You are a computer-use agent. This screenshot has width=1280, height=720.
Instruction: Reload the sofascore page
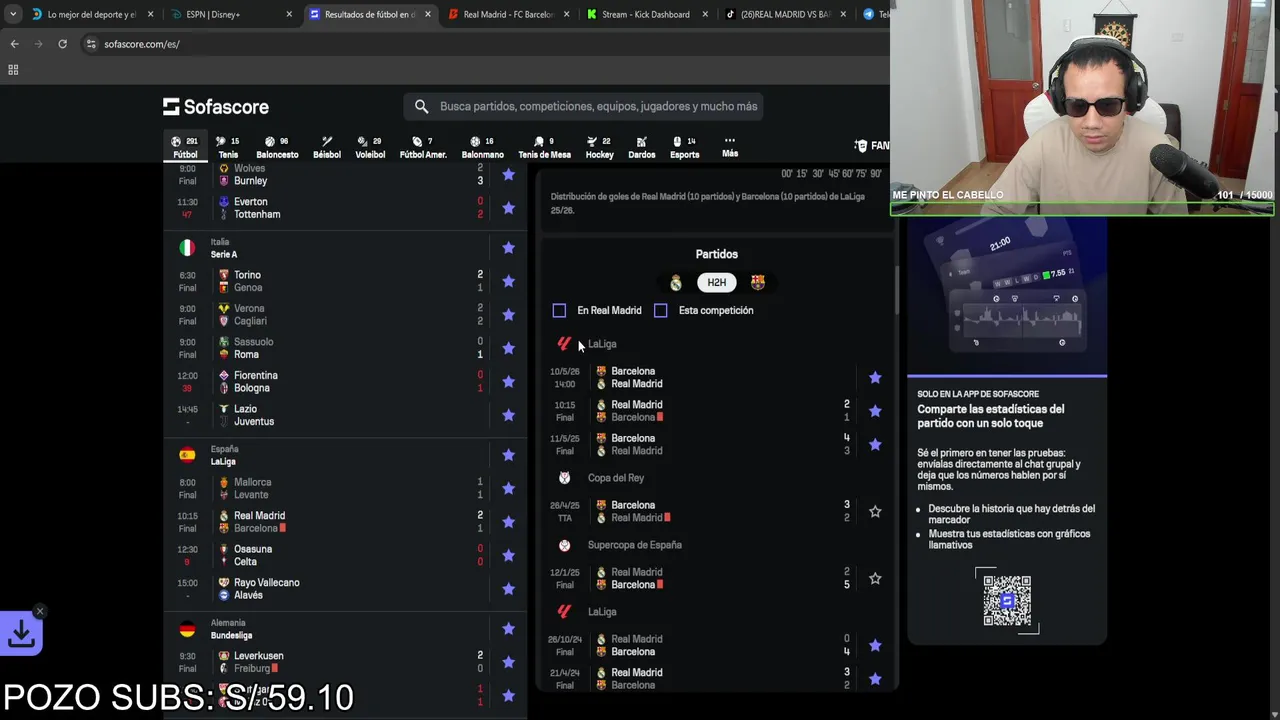(x=62, y=44)
